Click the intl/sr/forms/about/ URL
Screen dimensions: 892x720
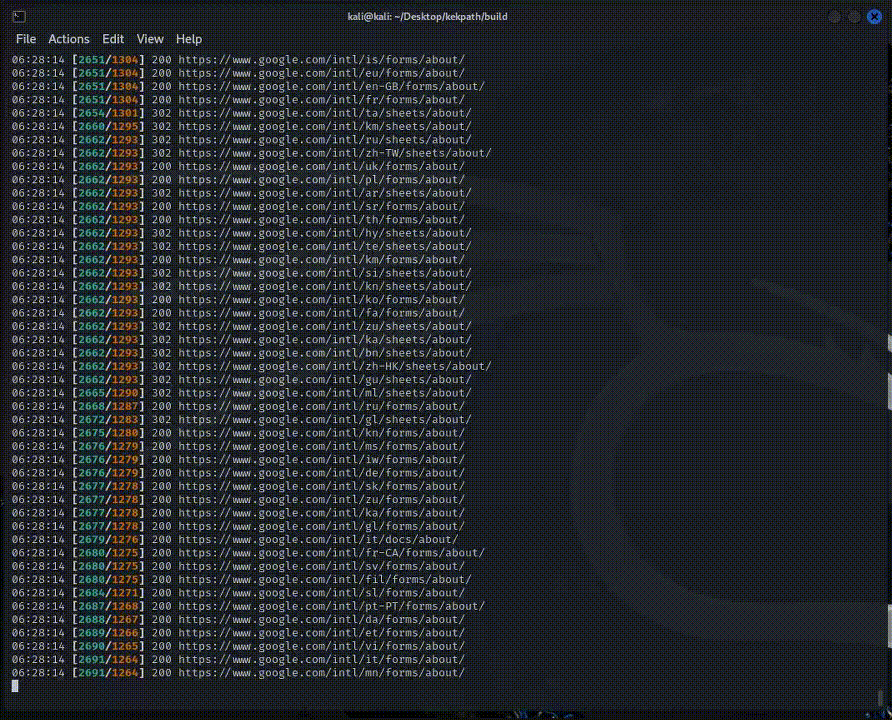coord(321,206)
